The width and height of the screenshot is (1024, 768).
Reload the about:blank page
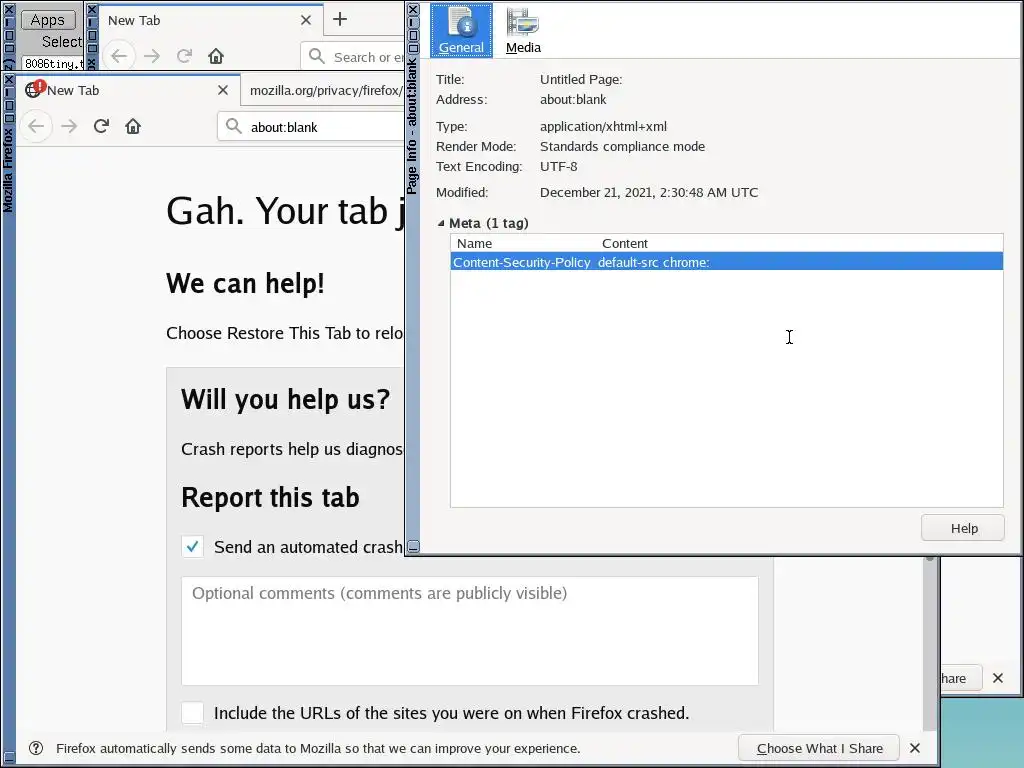pyautogui.click(x=101, y=126)
